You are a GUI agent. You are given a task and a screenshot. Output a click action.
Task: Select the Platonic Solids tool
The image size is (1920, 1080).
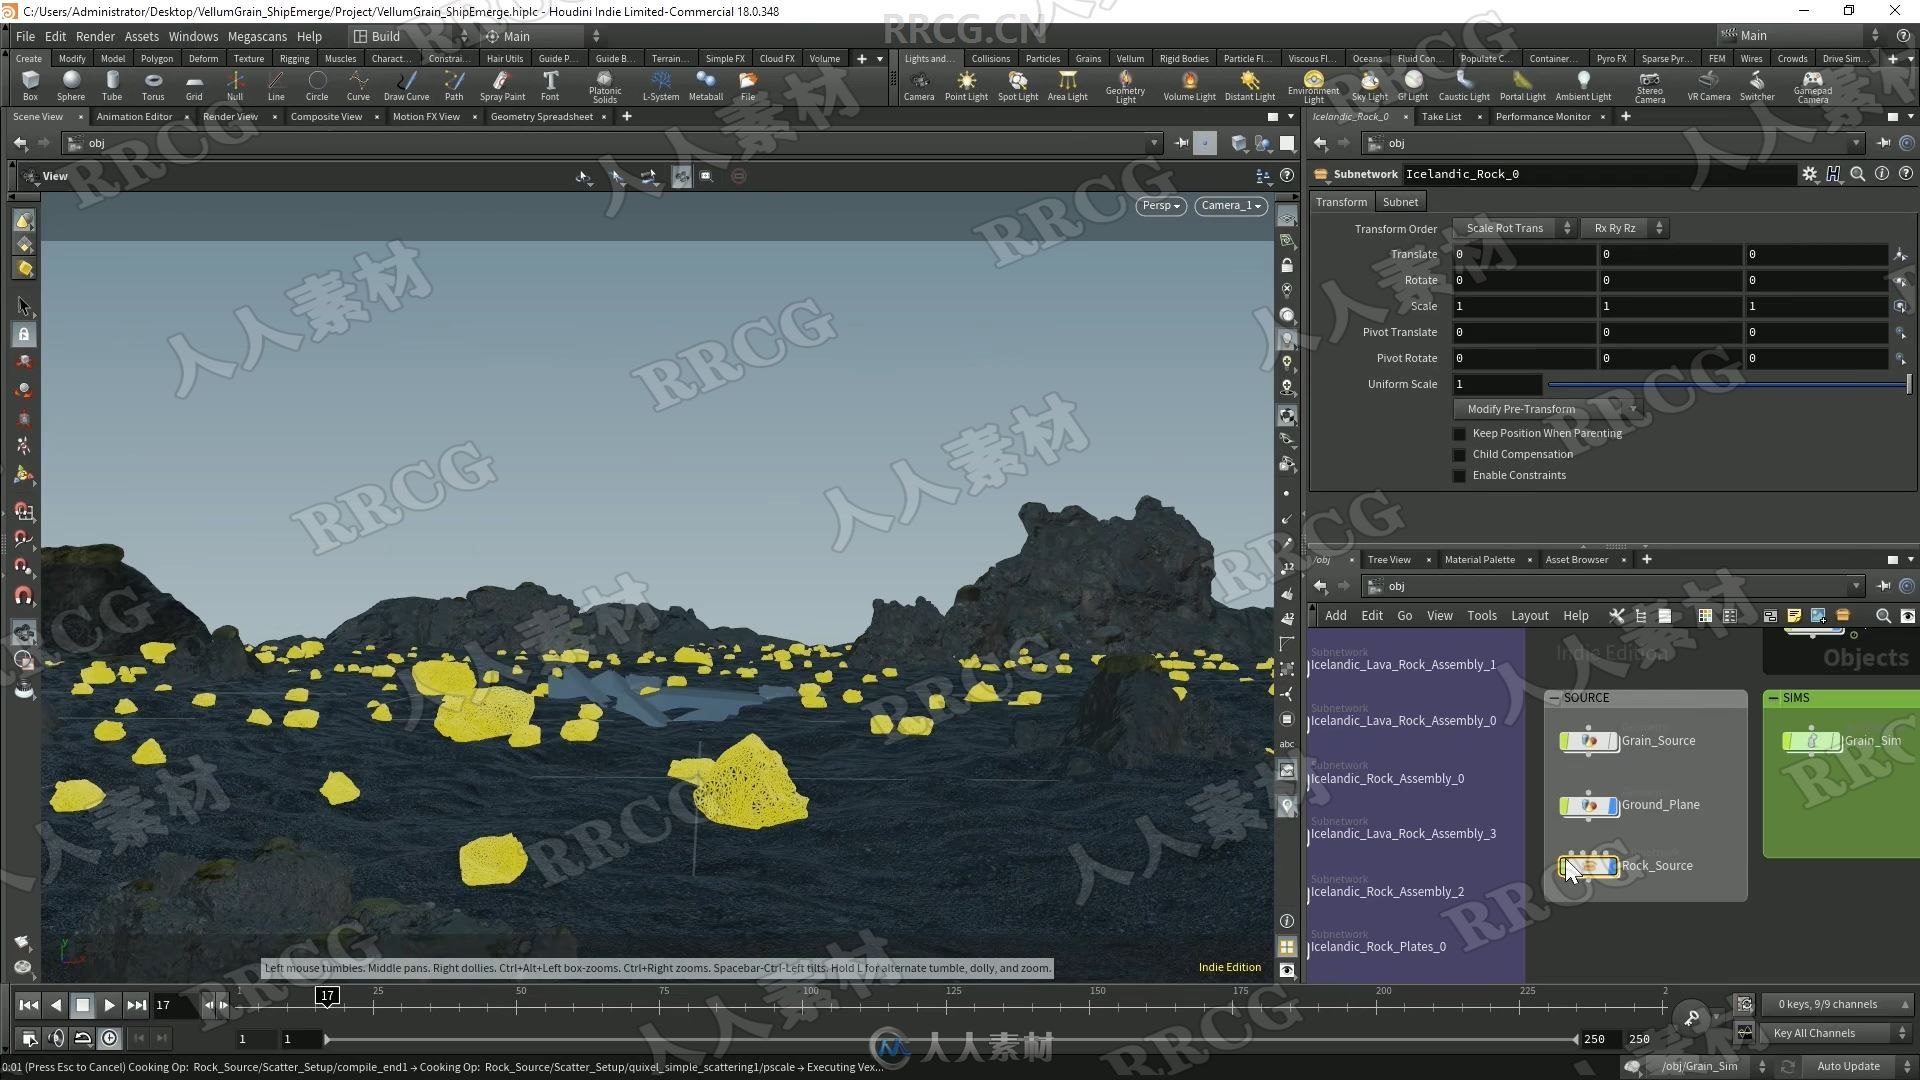tap(604, 86)
